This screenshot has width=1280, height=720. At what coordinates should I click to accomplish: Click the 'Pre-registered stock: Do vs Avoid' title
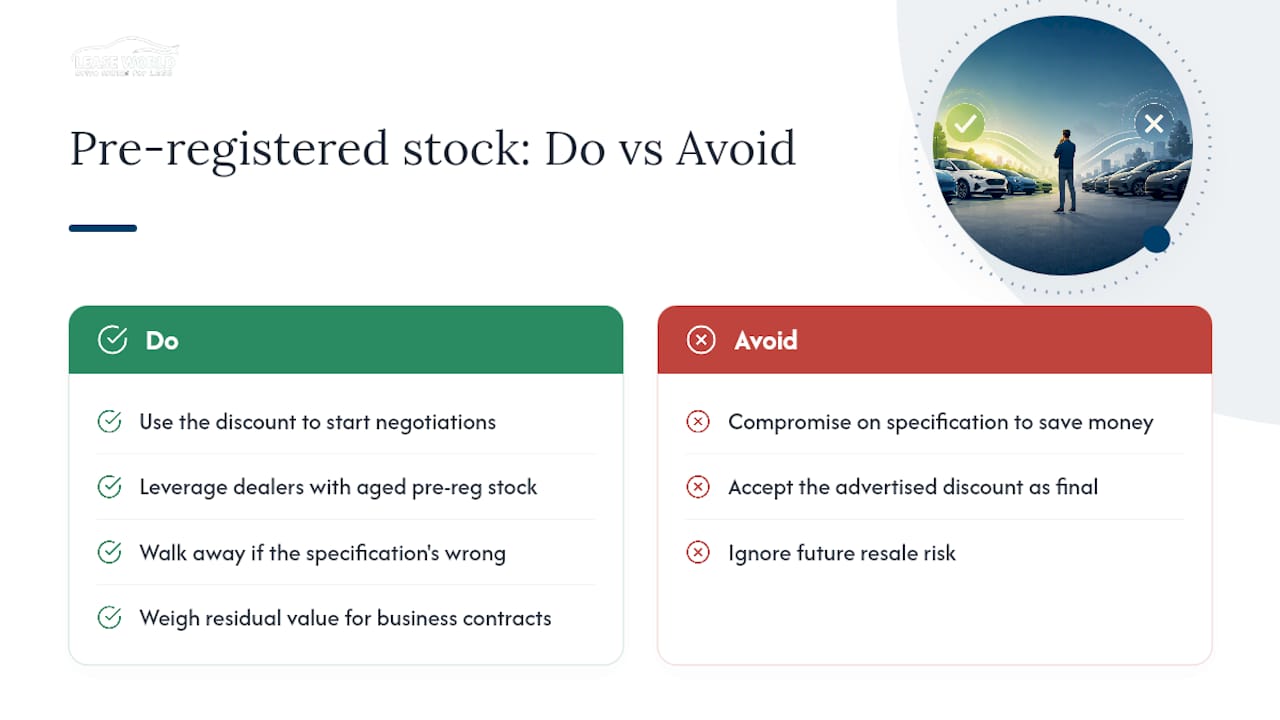click(432, 148)
